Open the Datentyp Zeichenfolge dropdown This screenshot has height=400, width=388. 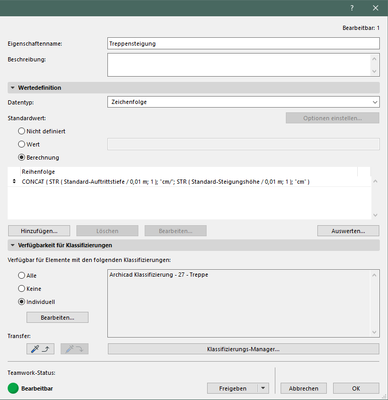[x=243, y=102]
